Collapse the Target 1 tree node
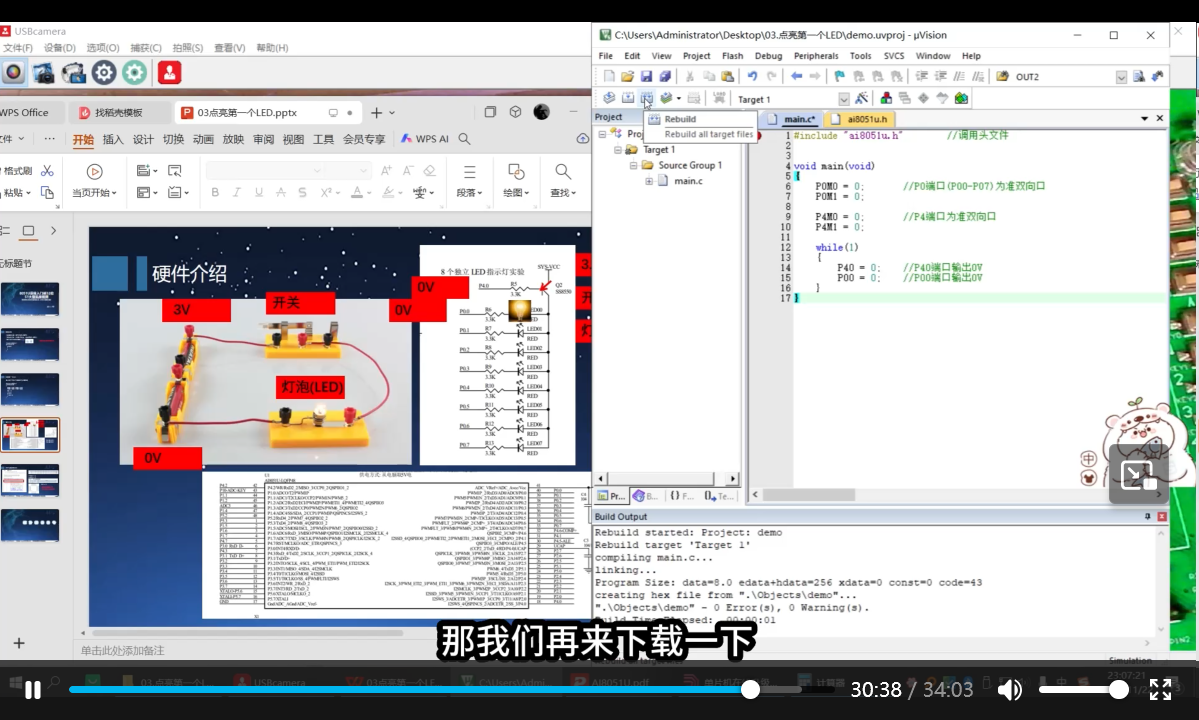Viewport: 1199px width, 720px height. point(618,150)
